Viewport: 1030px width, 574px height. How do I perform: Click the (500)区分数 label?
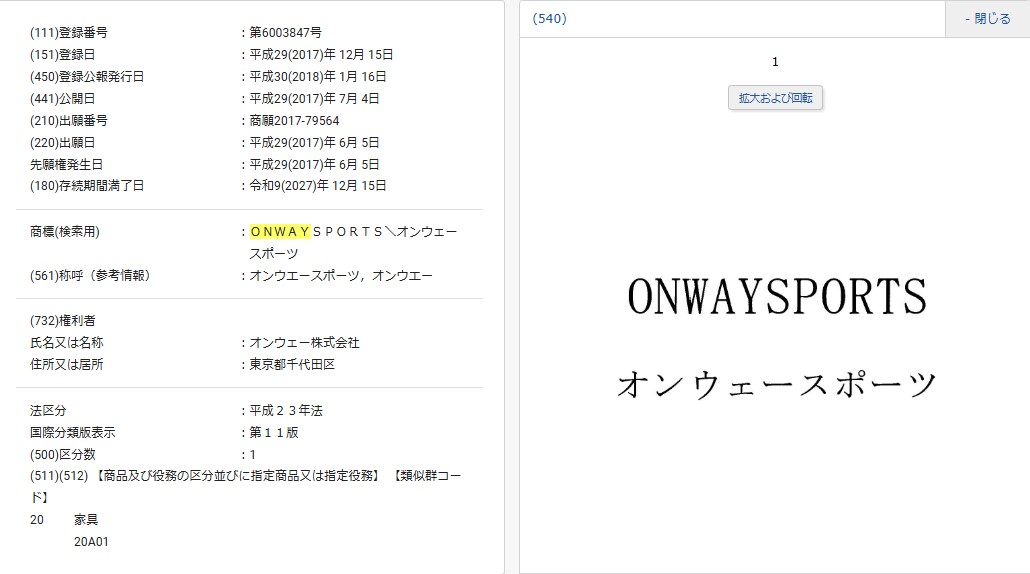[62, 454]
